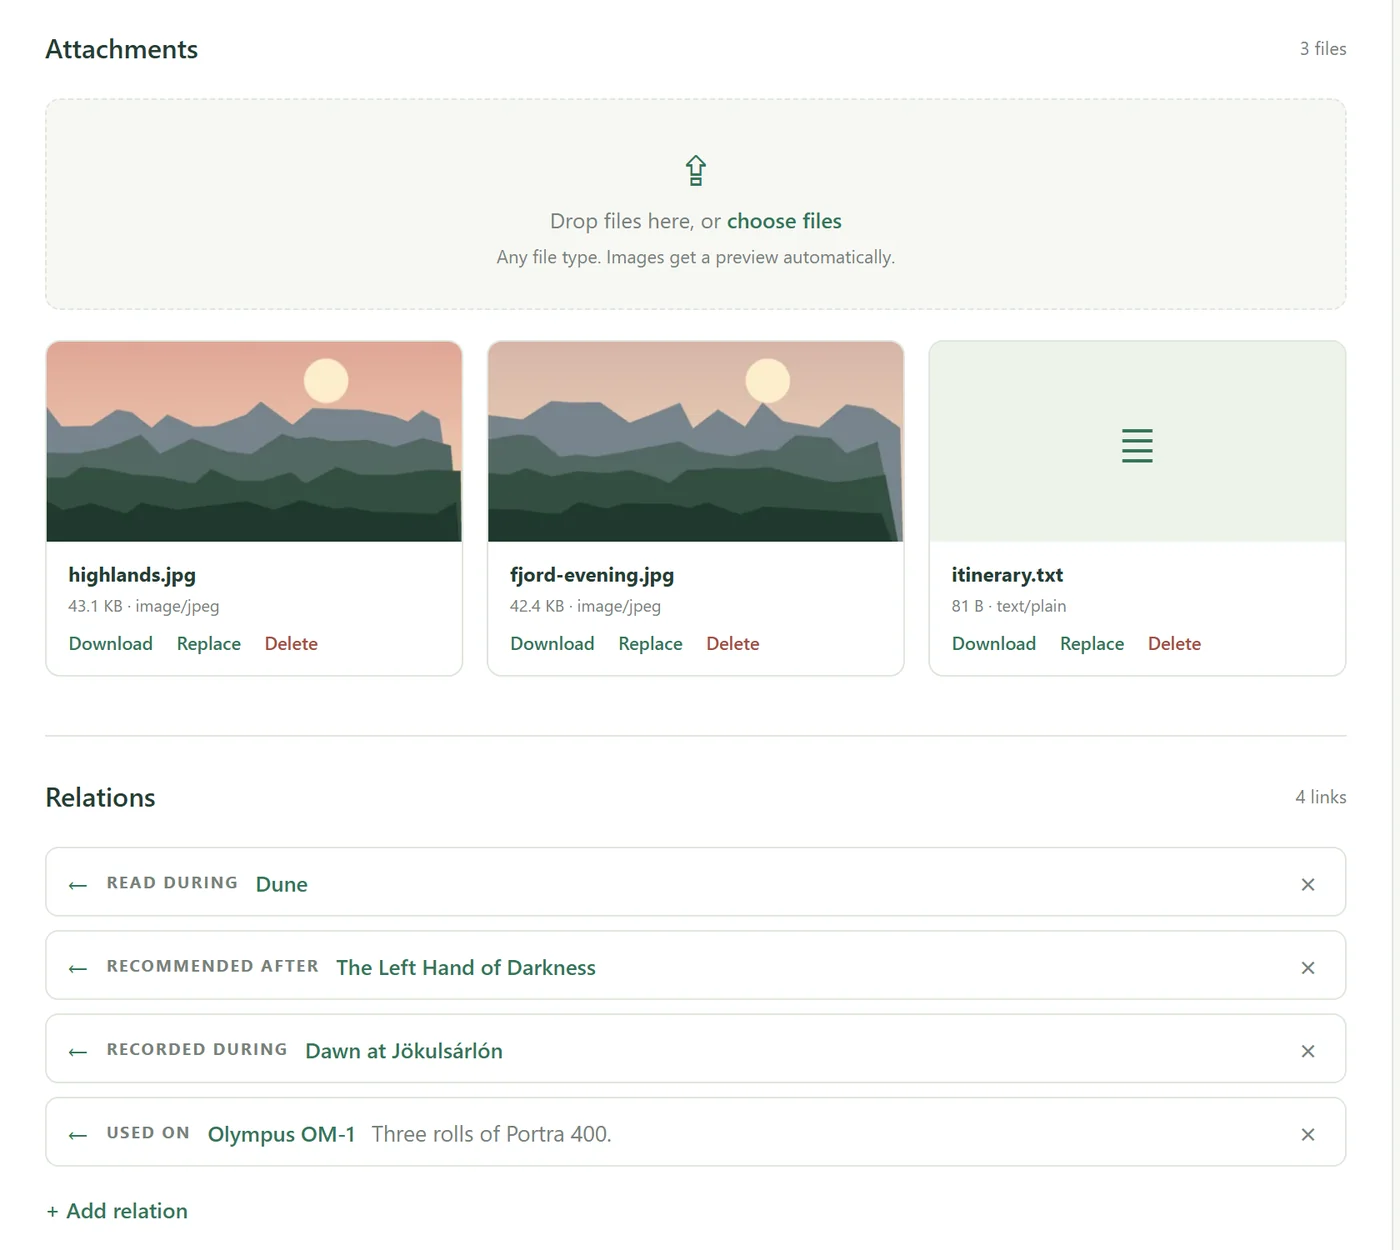Replace fjord-evening.jpg
This screenshot has width=1400, height=1250.
pyautogui.click(x=650, y=644)
